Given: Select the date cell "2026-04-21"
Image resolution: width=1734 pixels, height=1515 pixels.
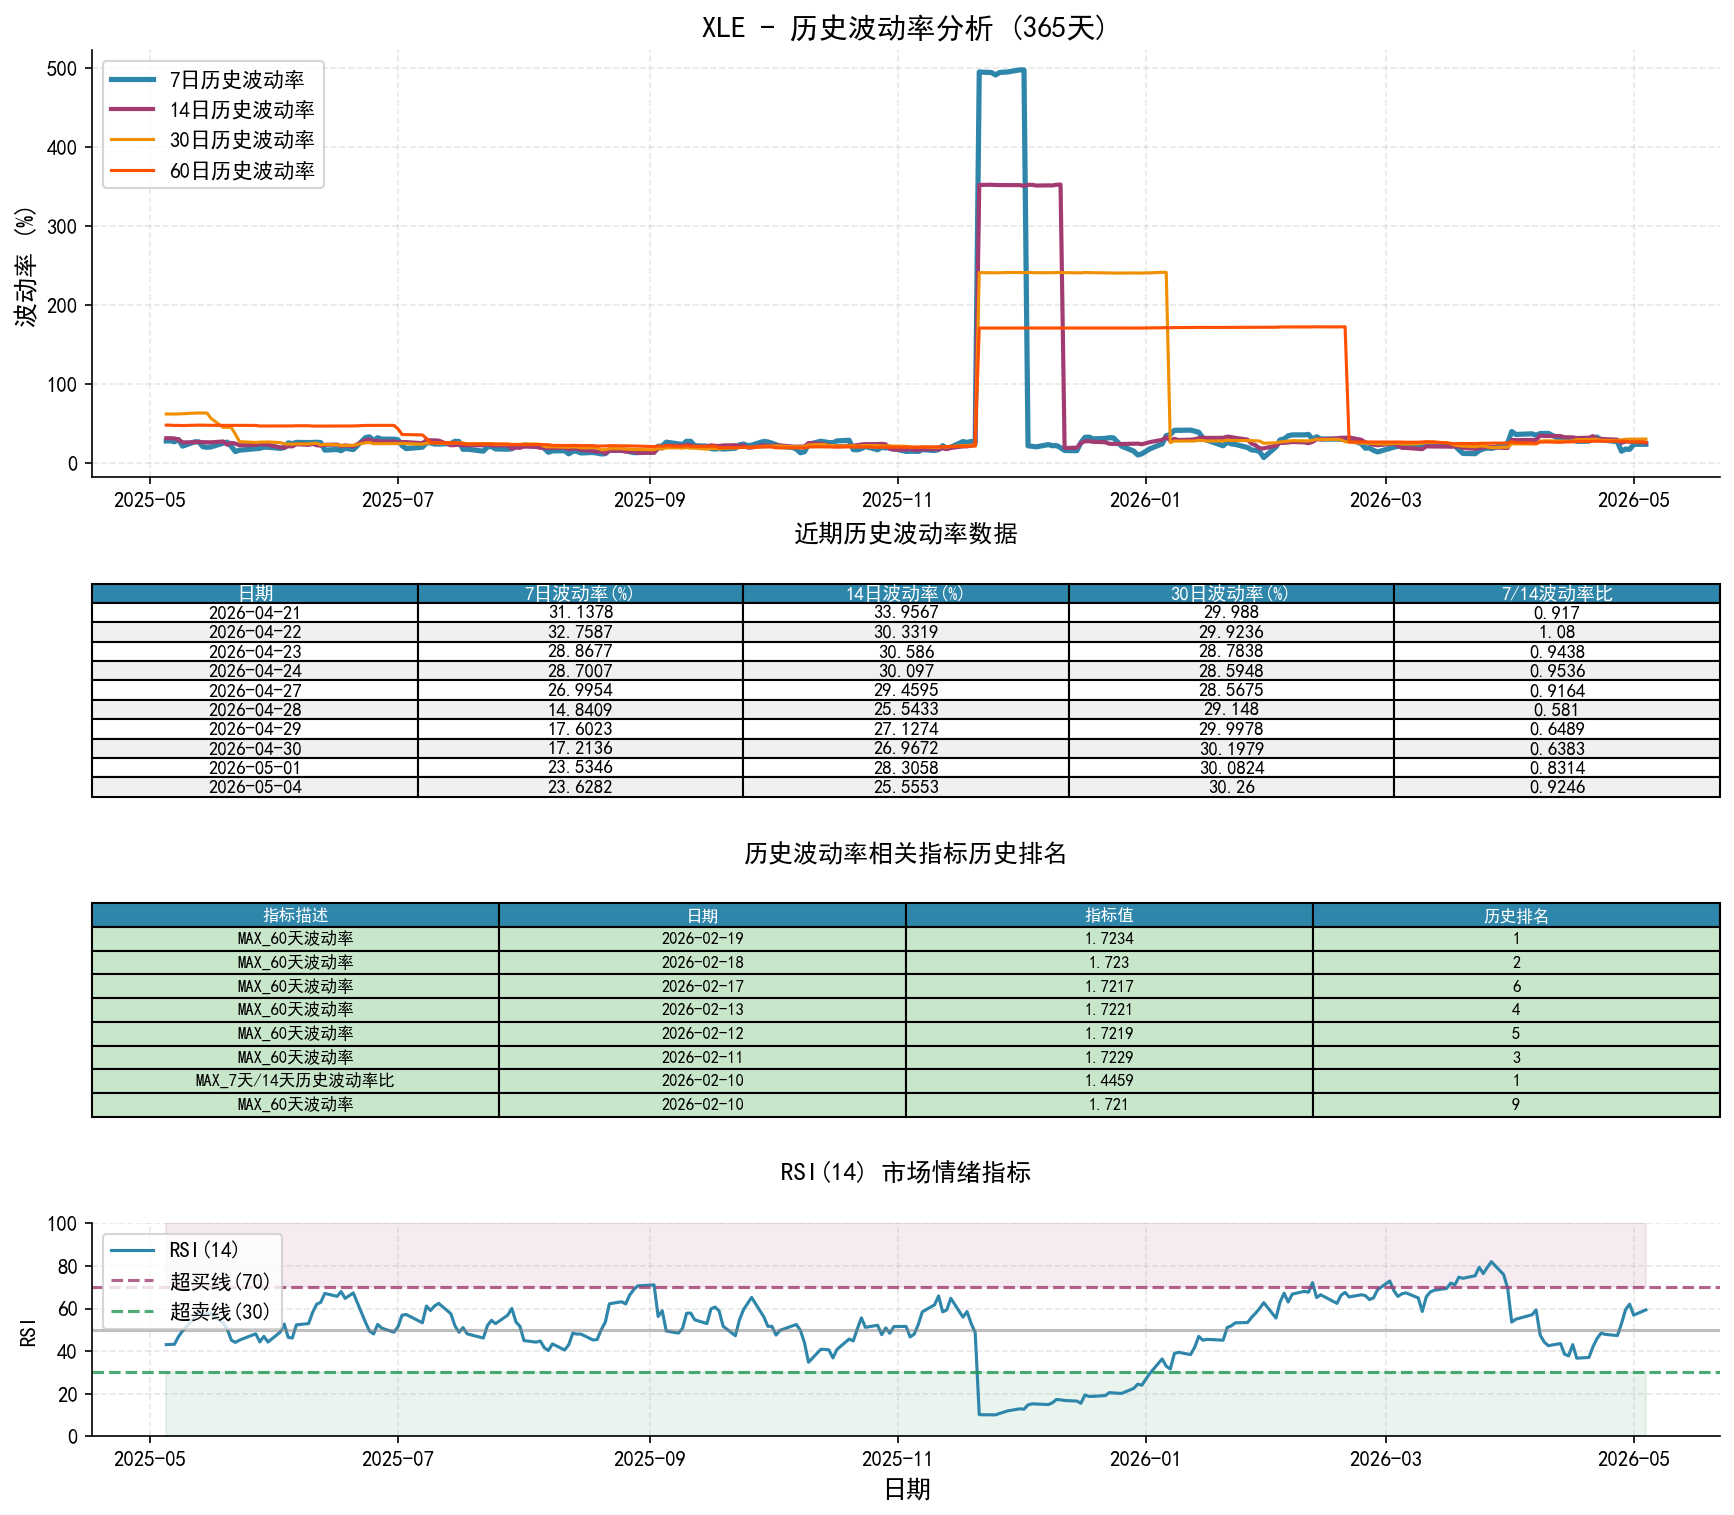Looking at the screenshot, I should coord(255,613).
